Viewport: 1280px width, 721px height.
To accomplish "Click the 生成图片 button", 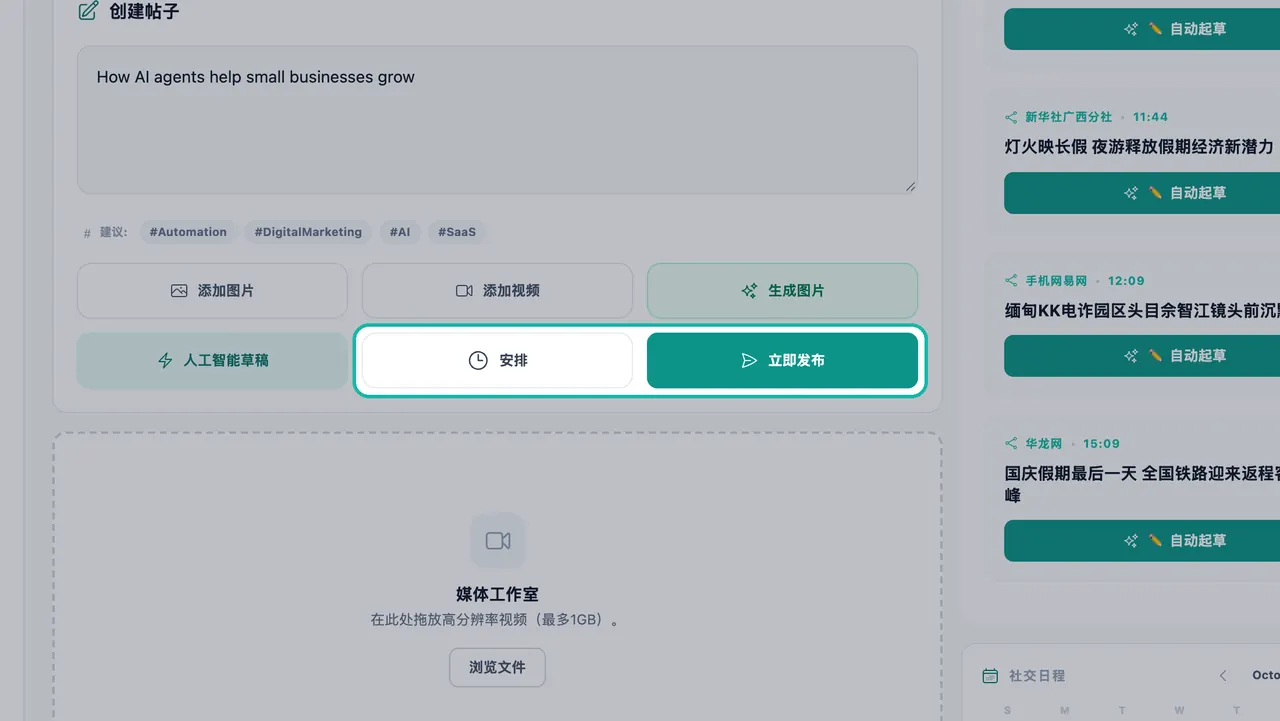I will pyautogui.click(x=782, y=291).
